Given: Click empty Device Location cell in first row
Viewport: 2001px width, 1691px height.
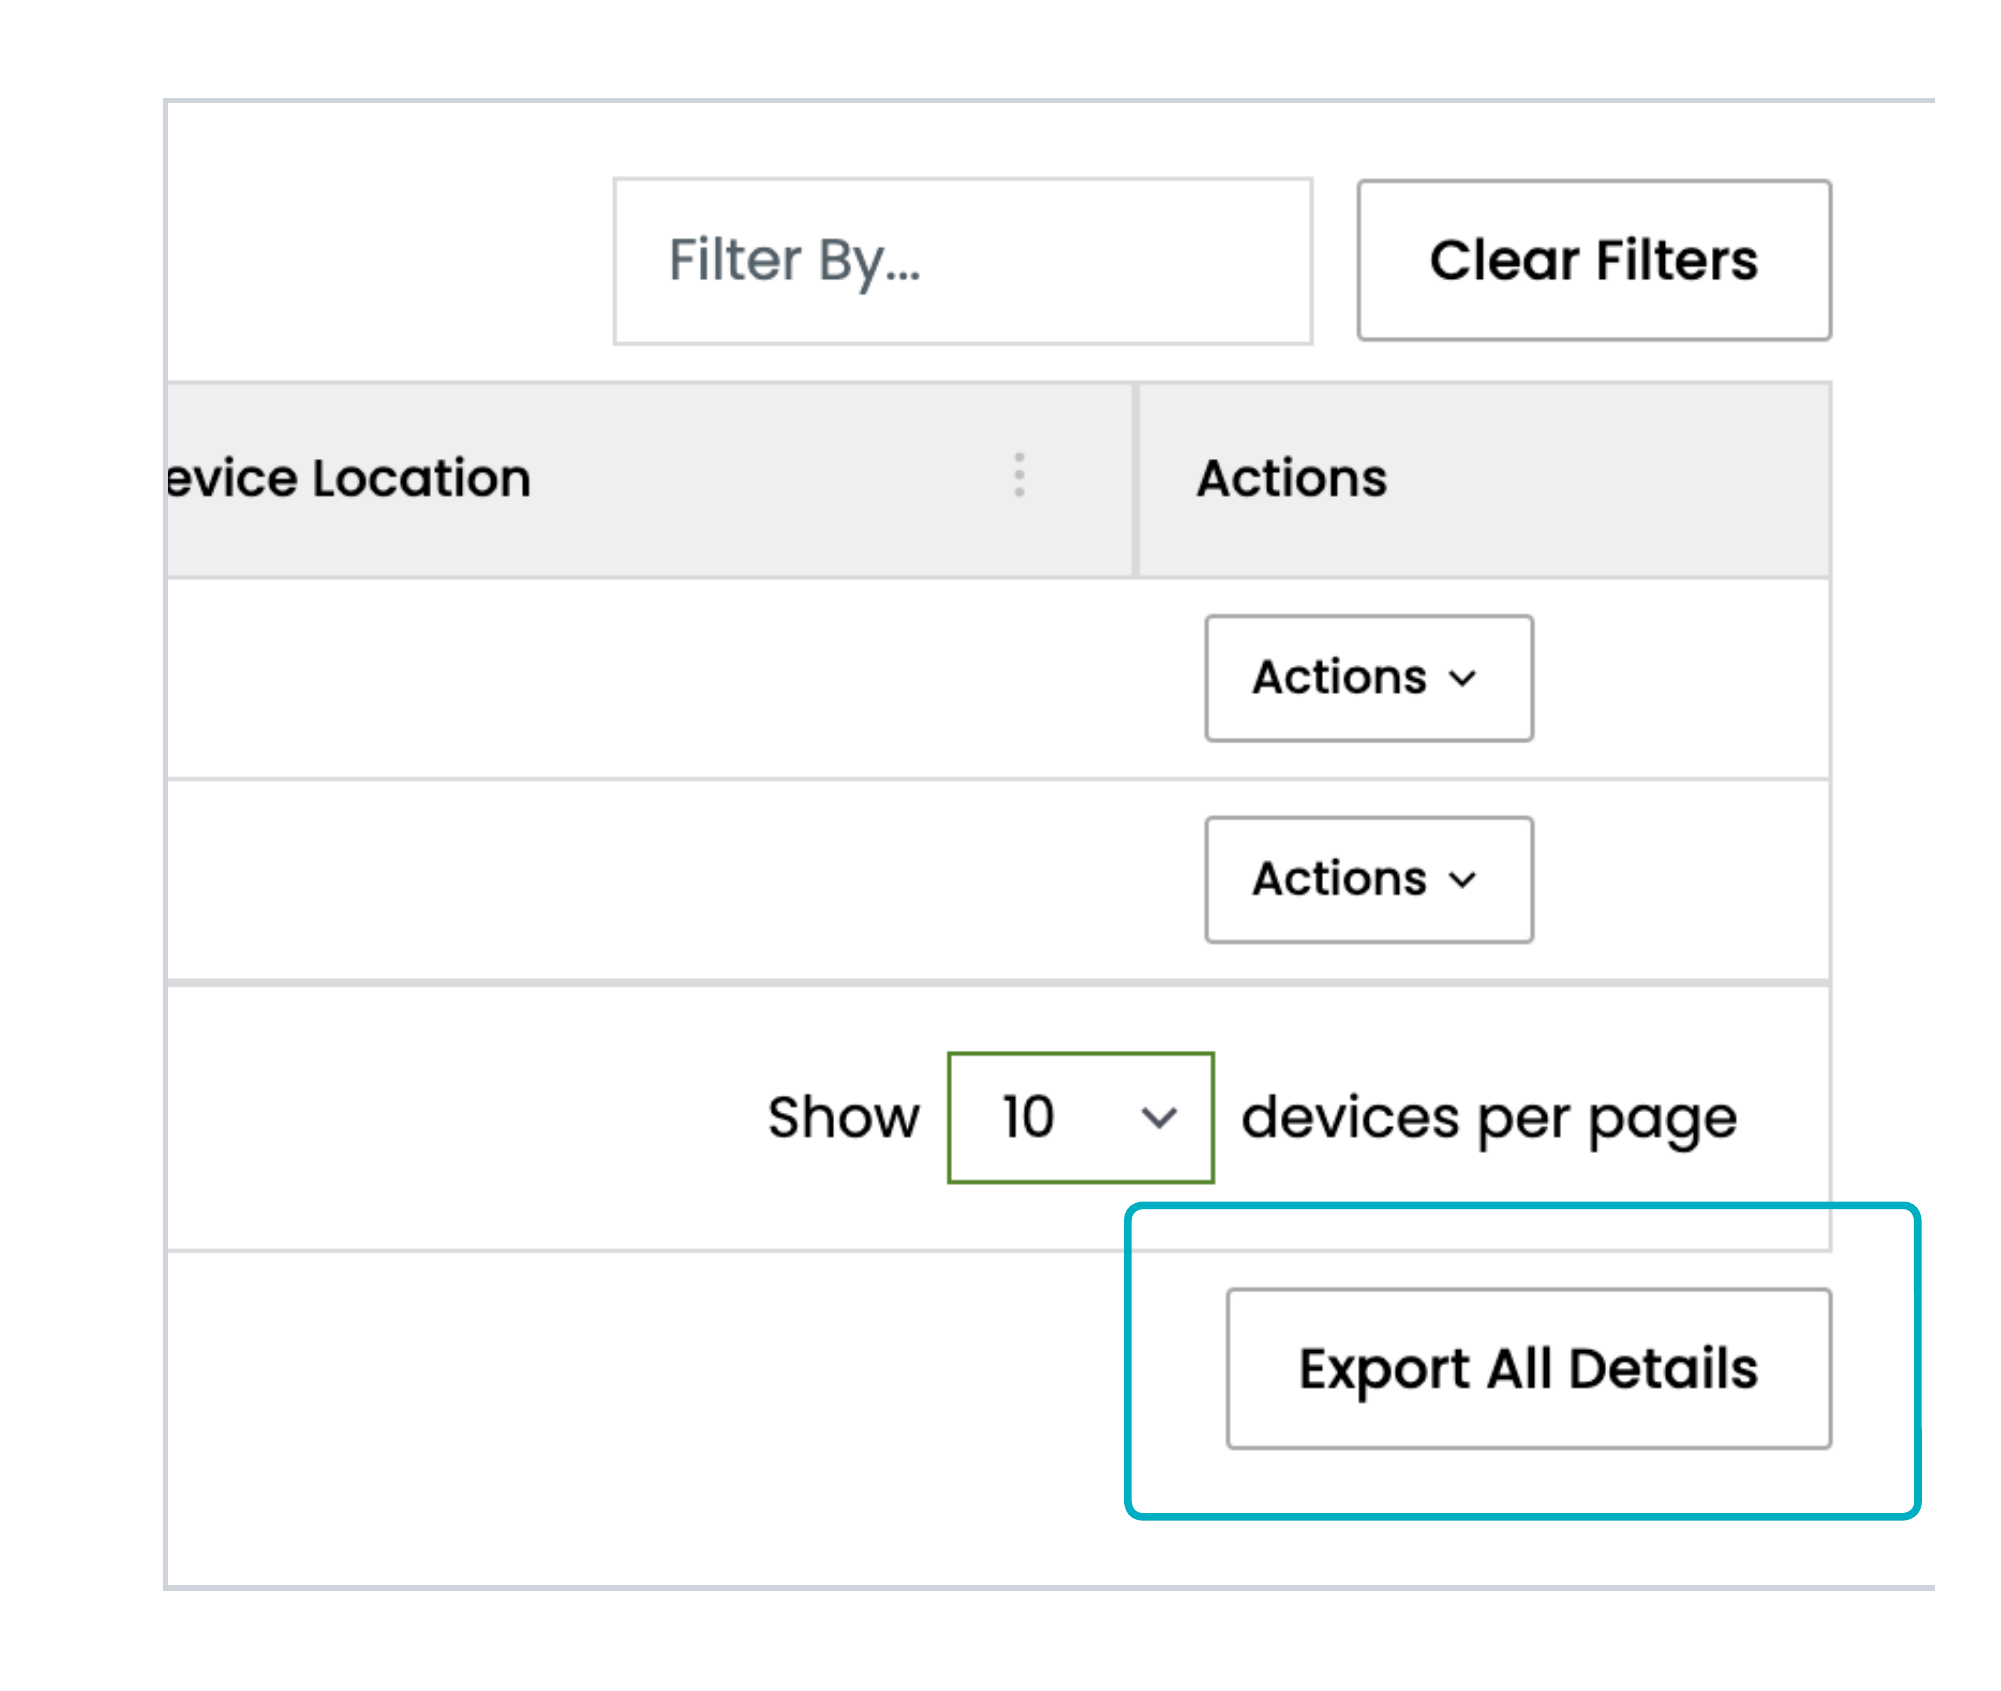Looking at the screenshot, I should click(650, 678).
